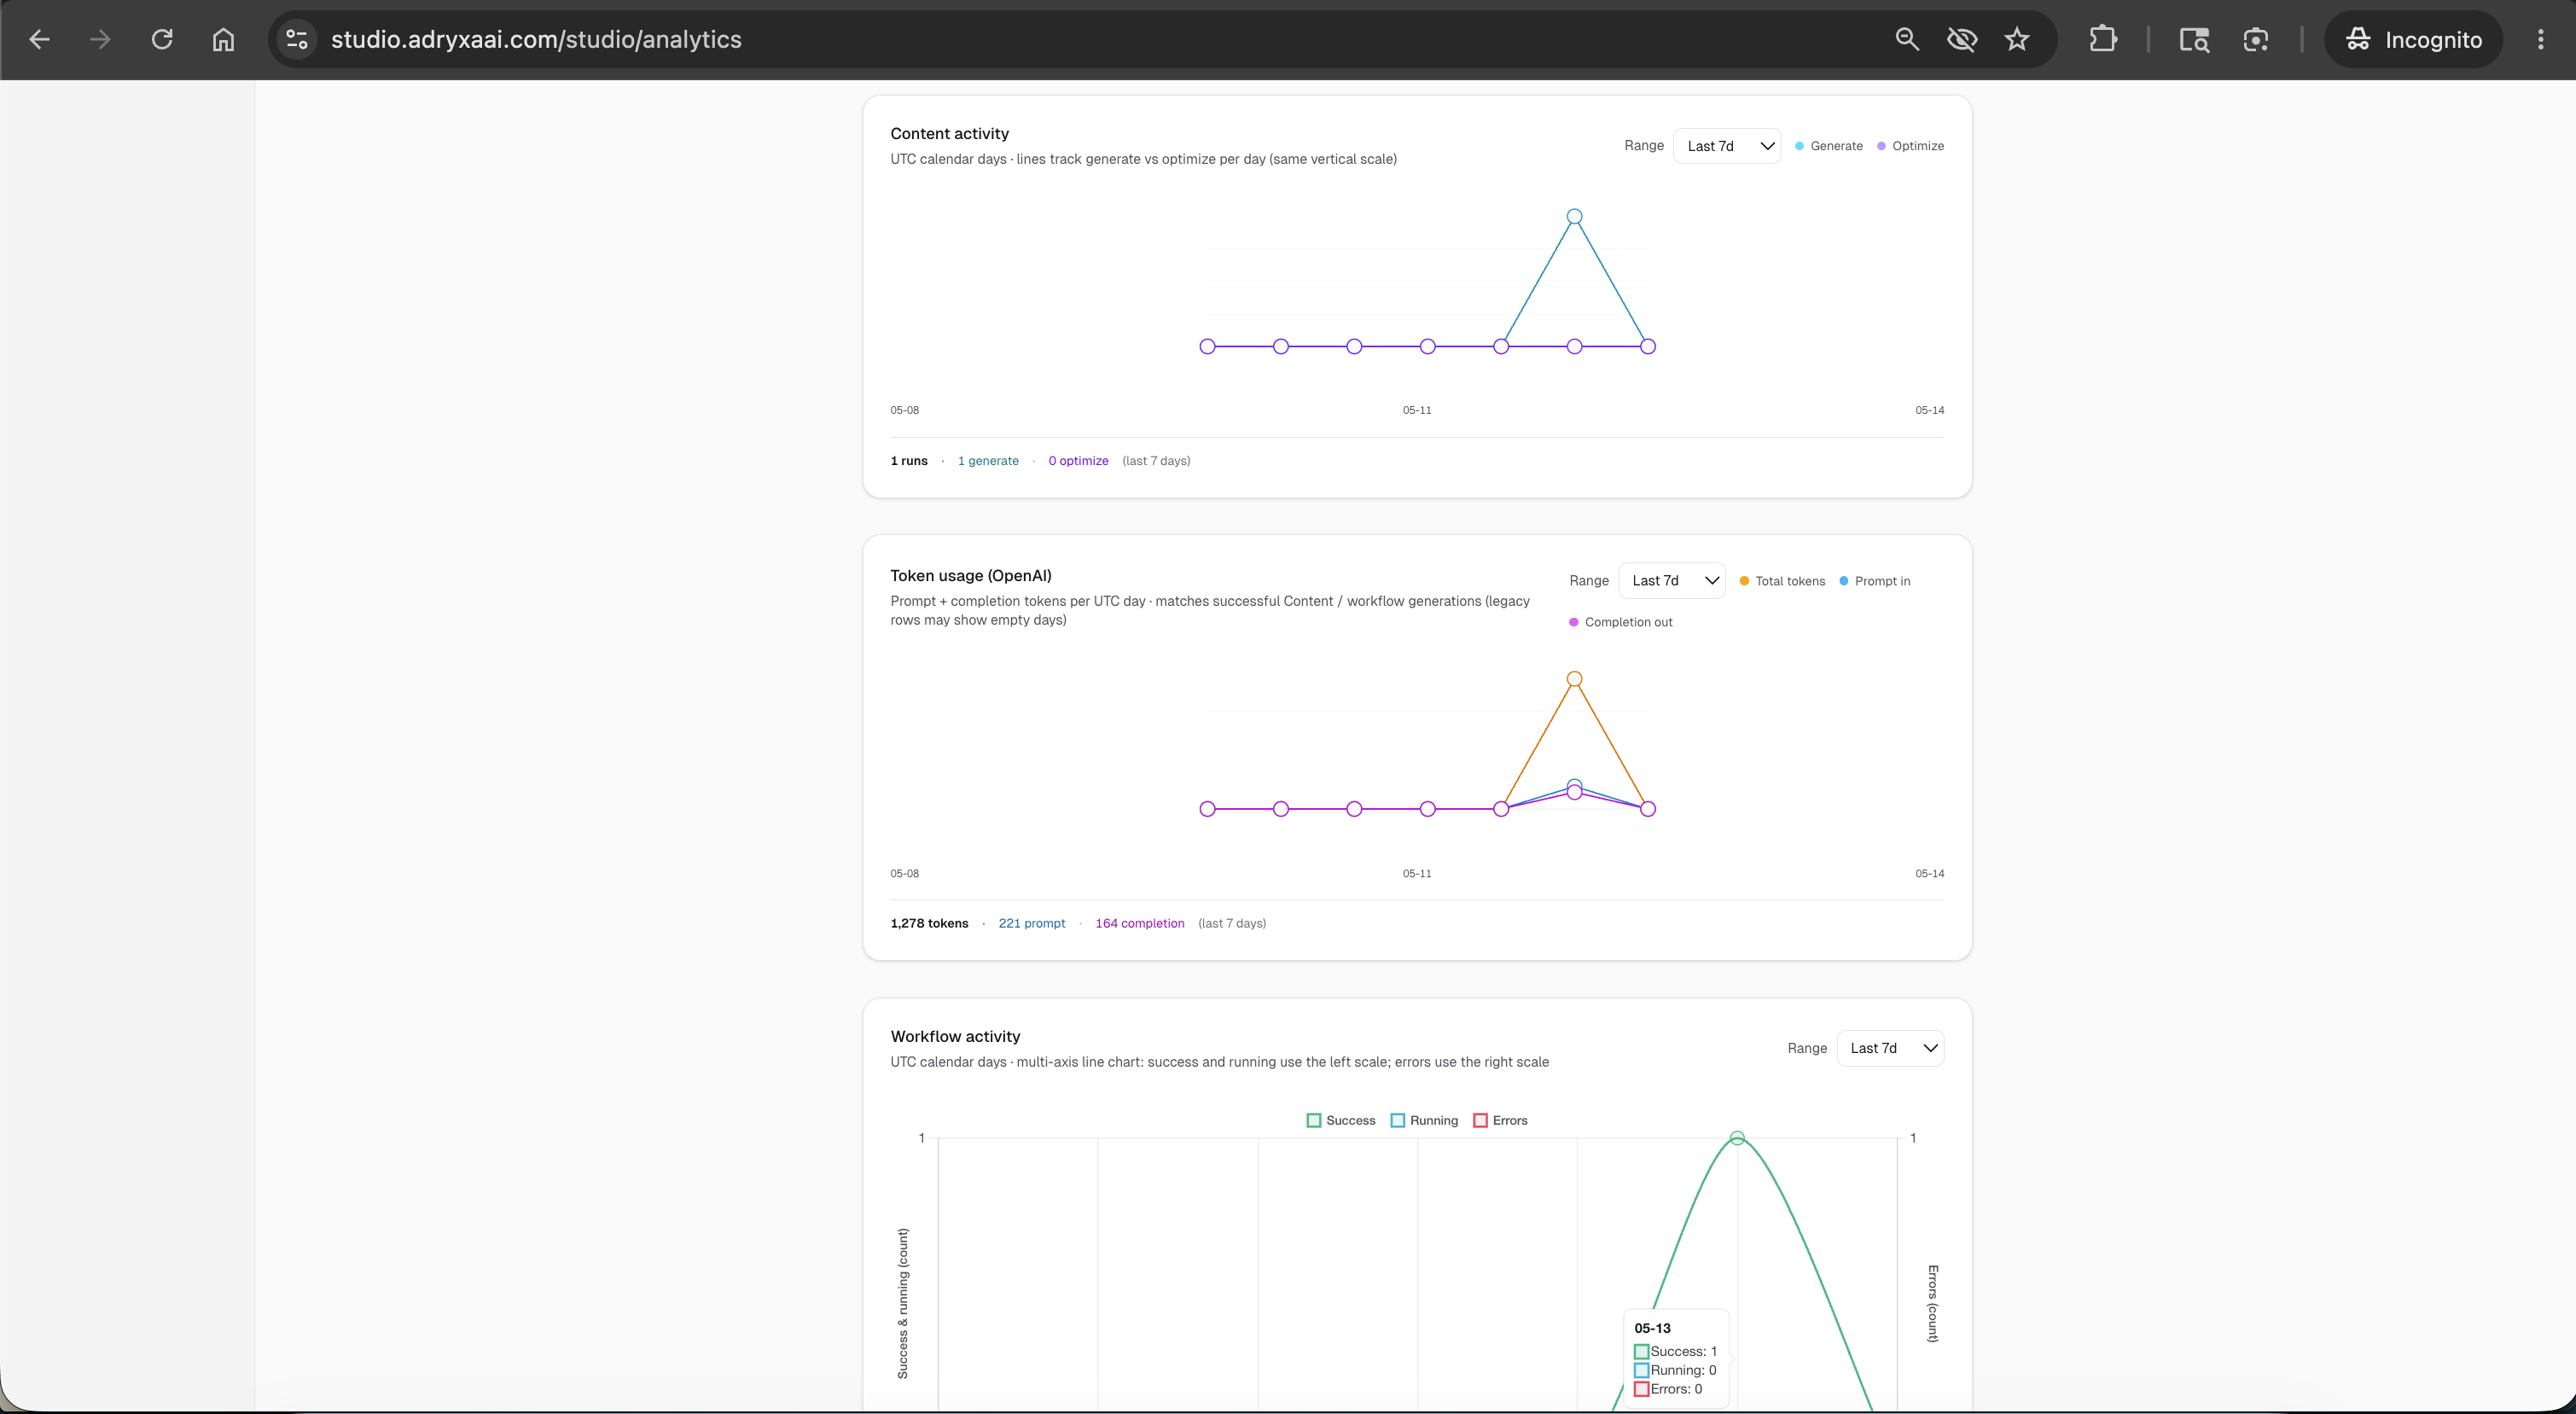Viewport: 2576px width, 1414px height.
Task: Click the 'Token usage (OpenAI)' heading
Action: point(971,575)
